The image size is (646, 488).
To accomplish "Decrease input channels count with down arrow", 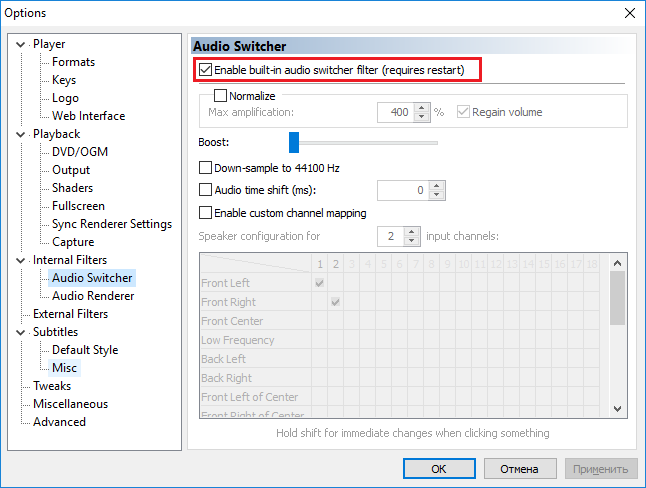I will coord(411,242).
